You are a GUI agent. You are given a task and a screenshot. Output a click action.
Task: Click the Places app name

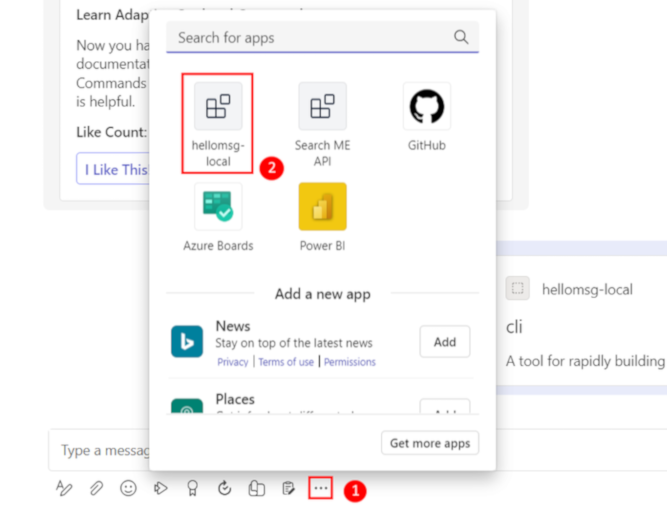(x=235, y=399)
